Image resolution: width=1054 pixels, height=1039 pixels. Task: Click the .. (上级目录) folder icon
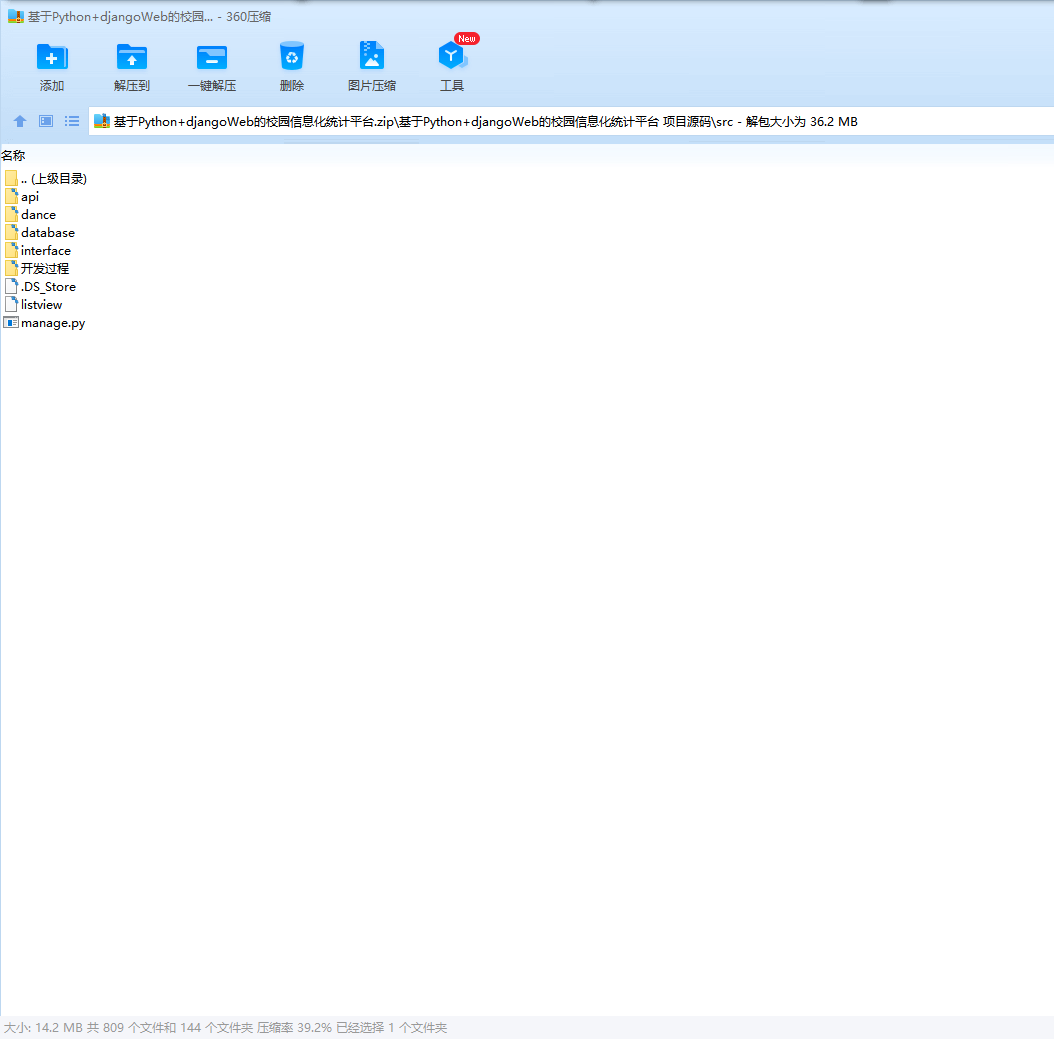[11, 178]
